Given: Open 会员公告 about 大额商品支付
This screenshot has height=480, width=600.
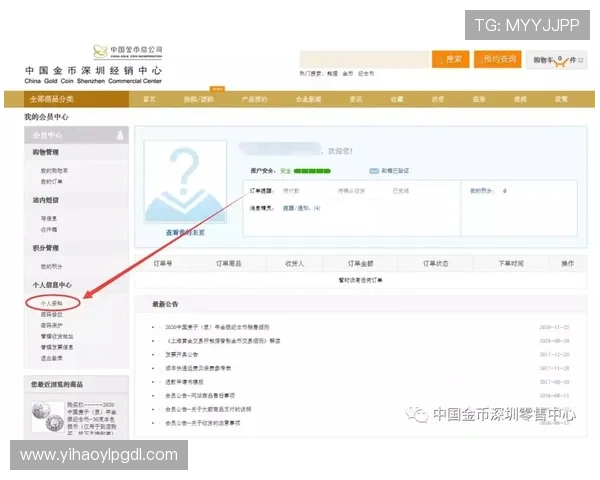Looking at the screenshot, I should (208, 409).
